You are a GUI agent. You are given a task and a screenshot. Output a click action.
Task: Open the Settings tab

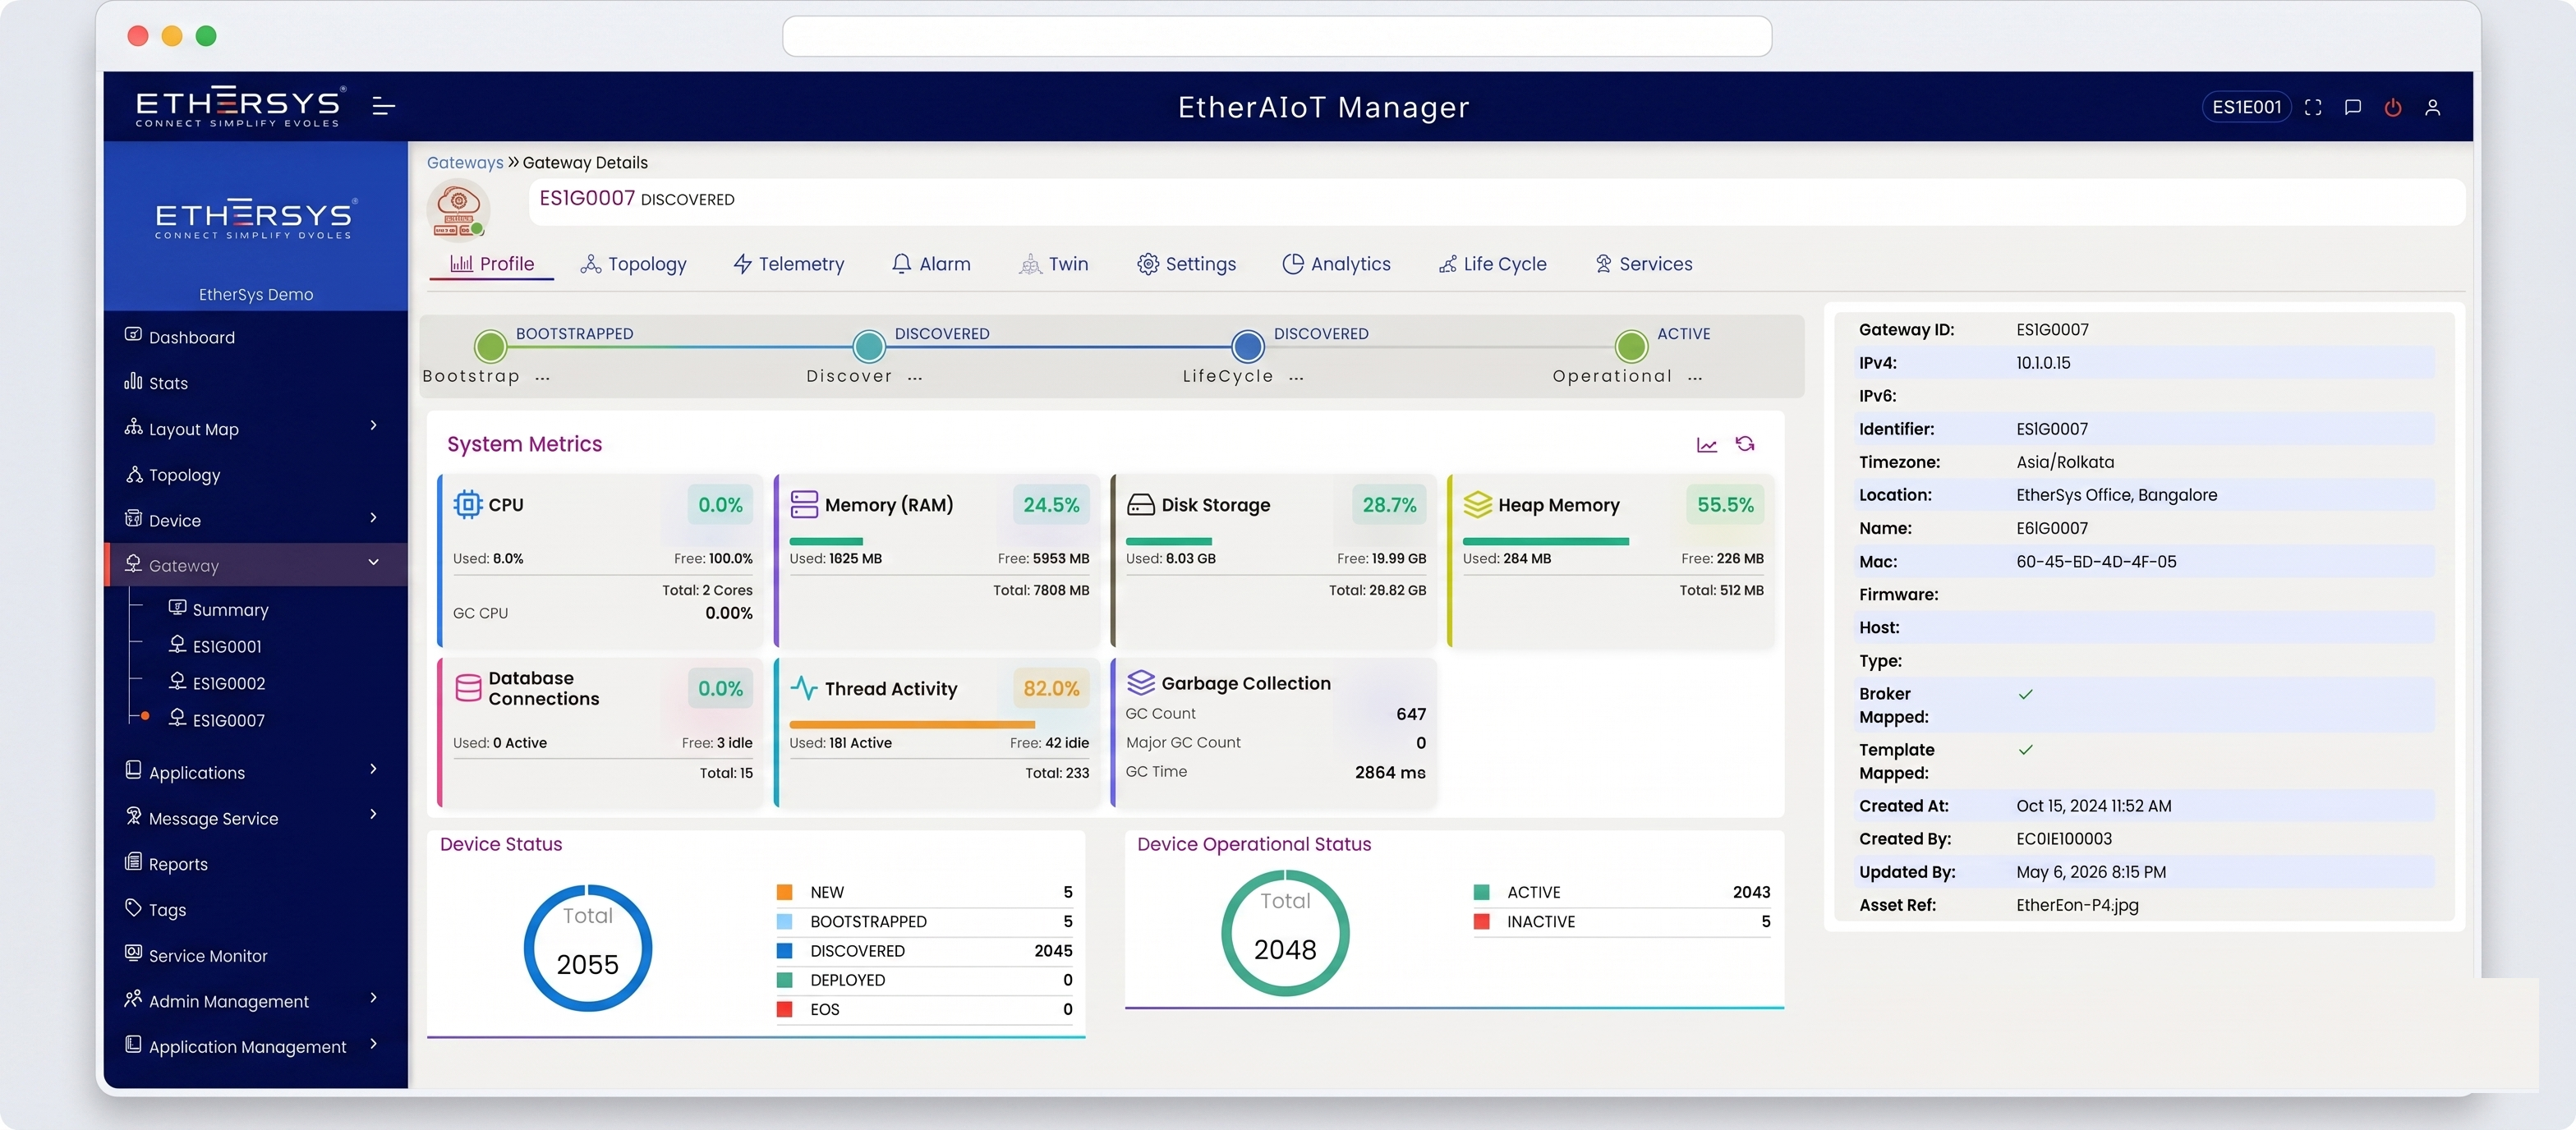click(x=1186, y=264)
